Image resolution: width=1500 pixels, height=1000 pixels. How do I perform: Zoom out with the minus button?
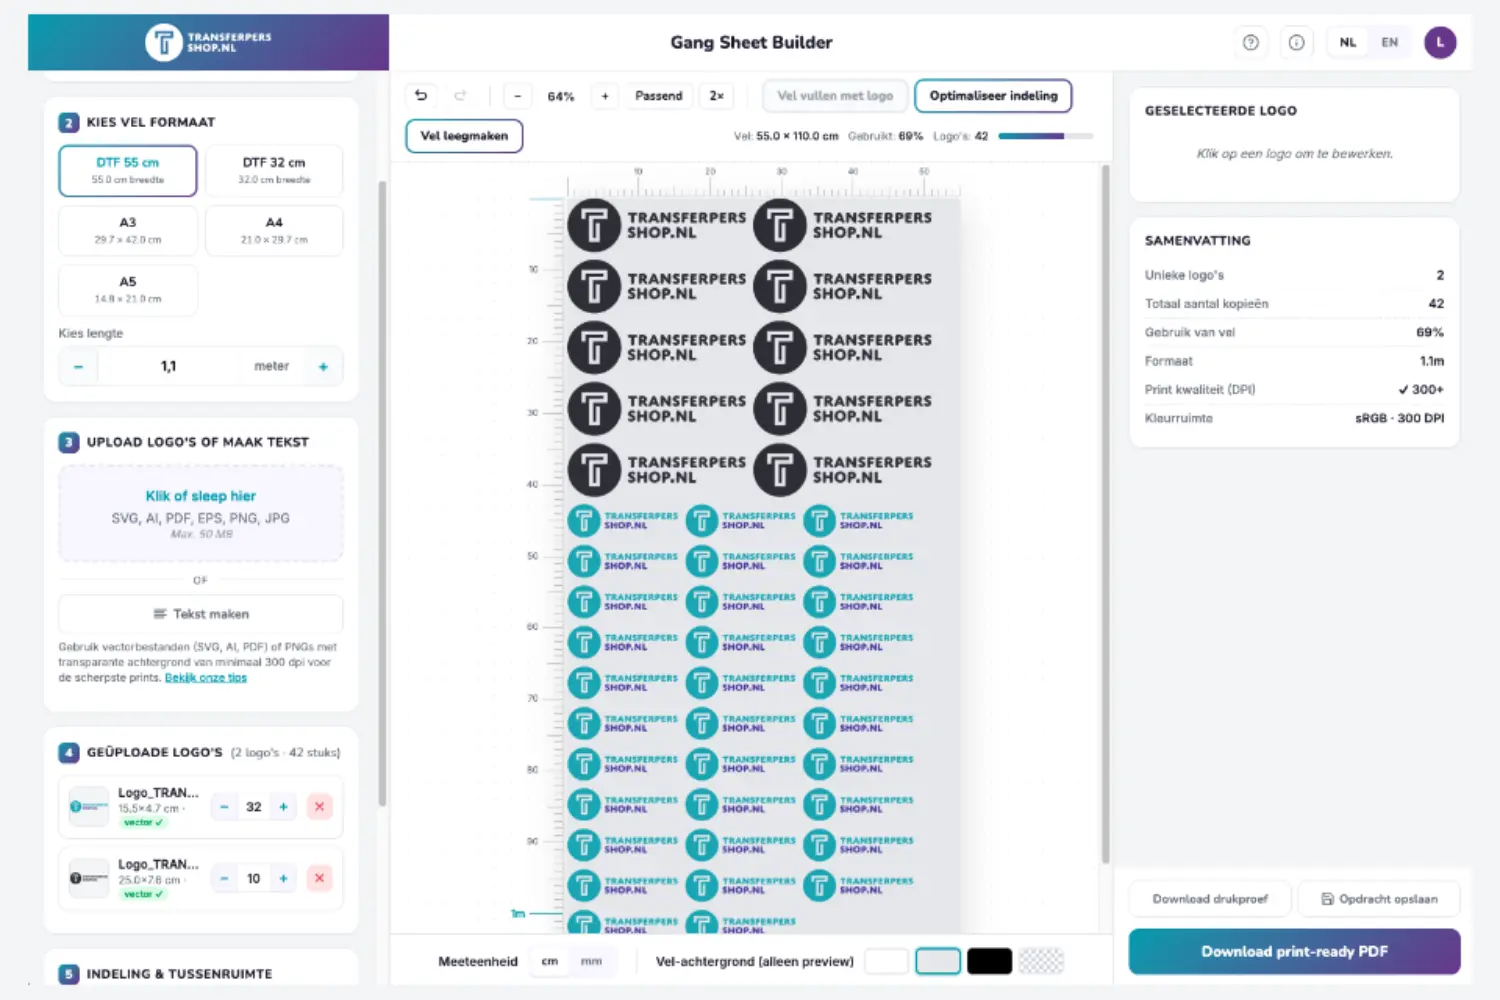click(517, 96)
